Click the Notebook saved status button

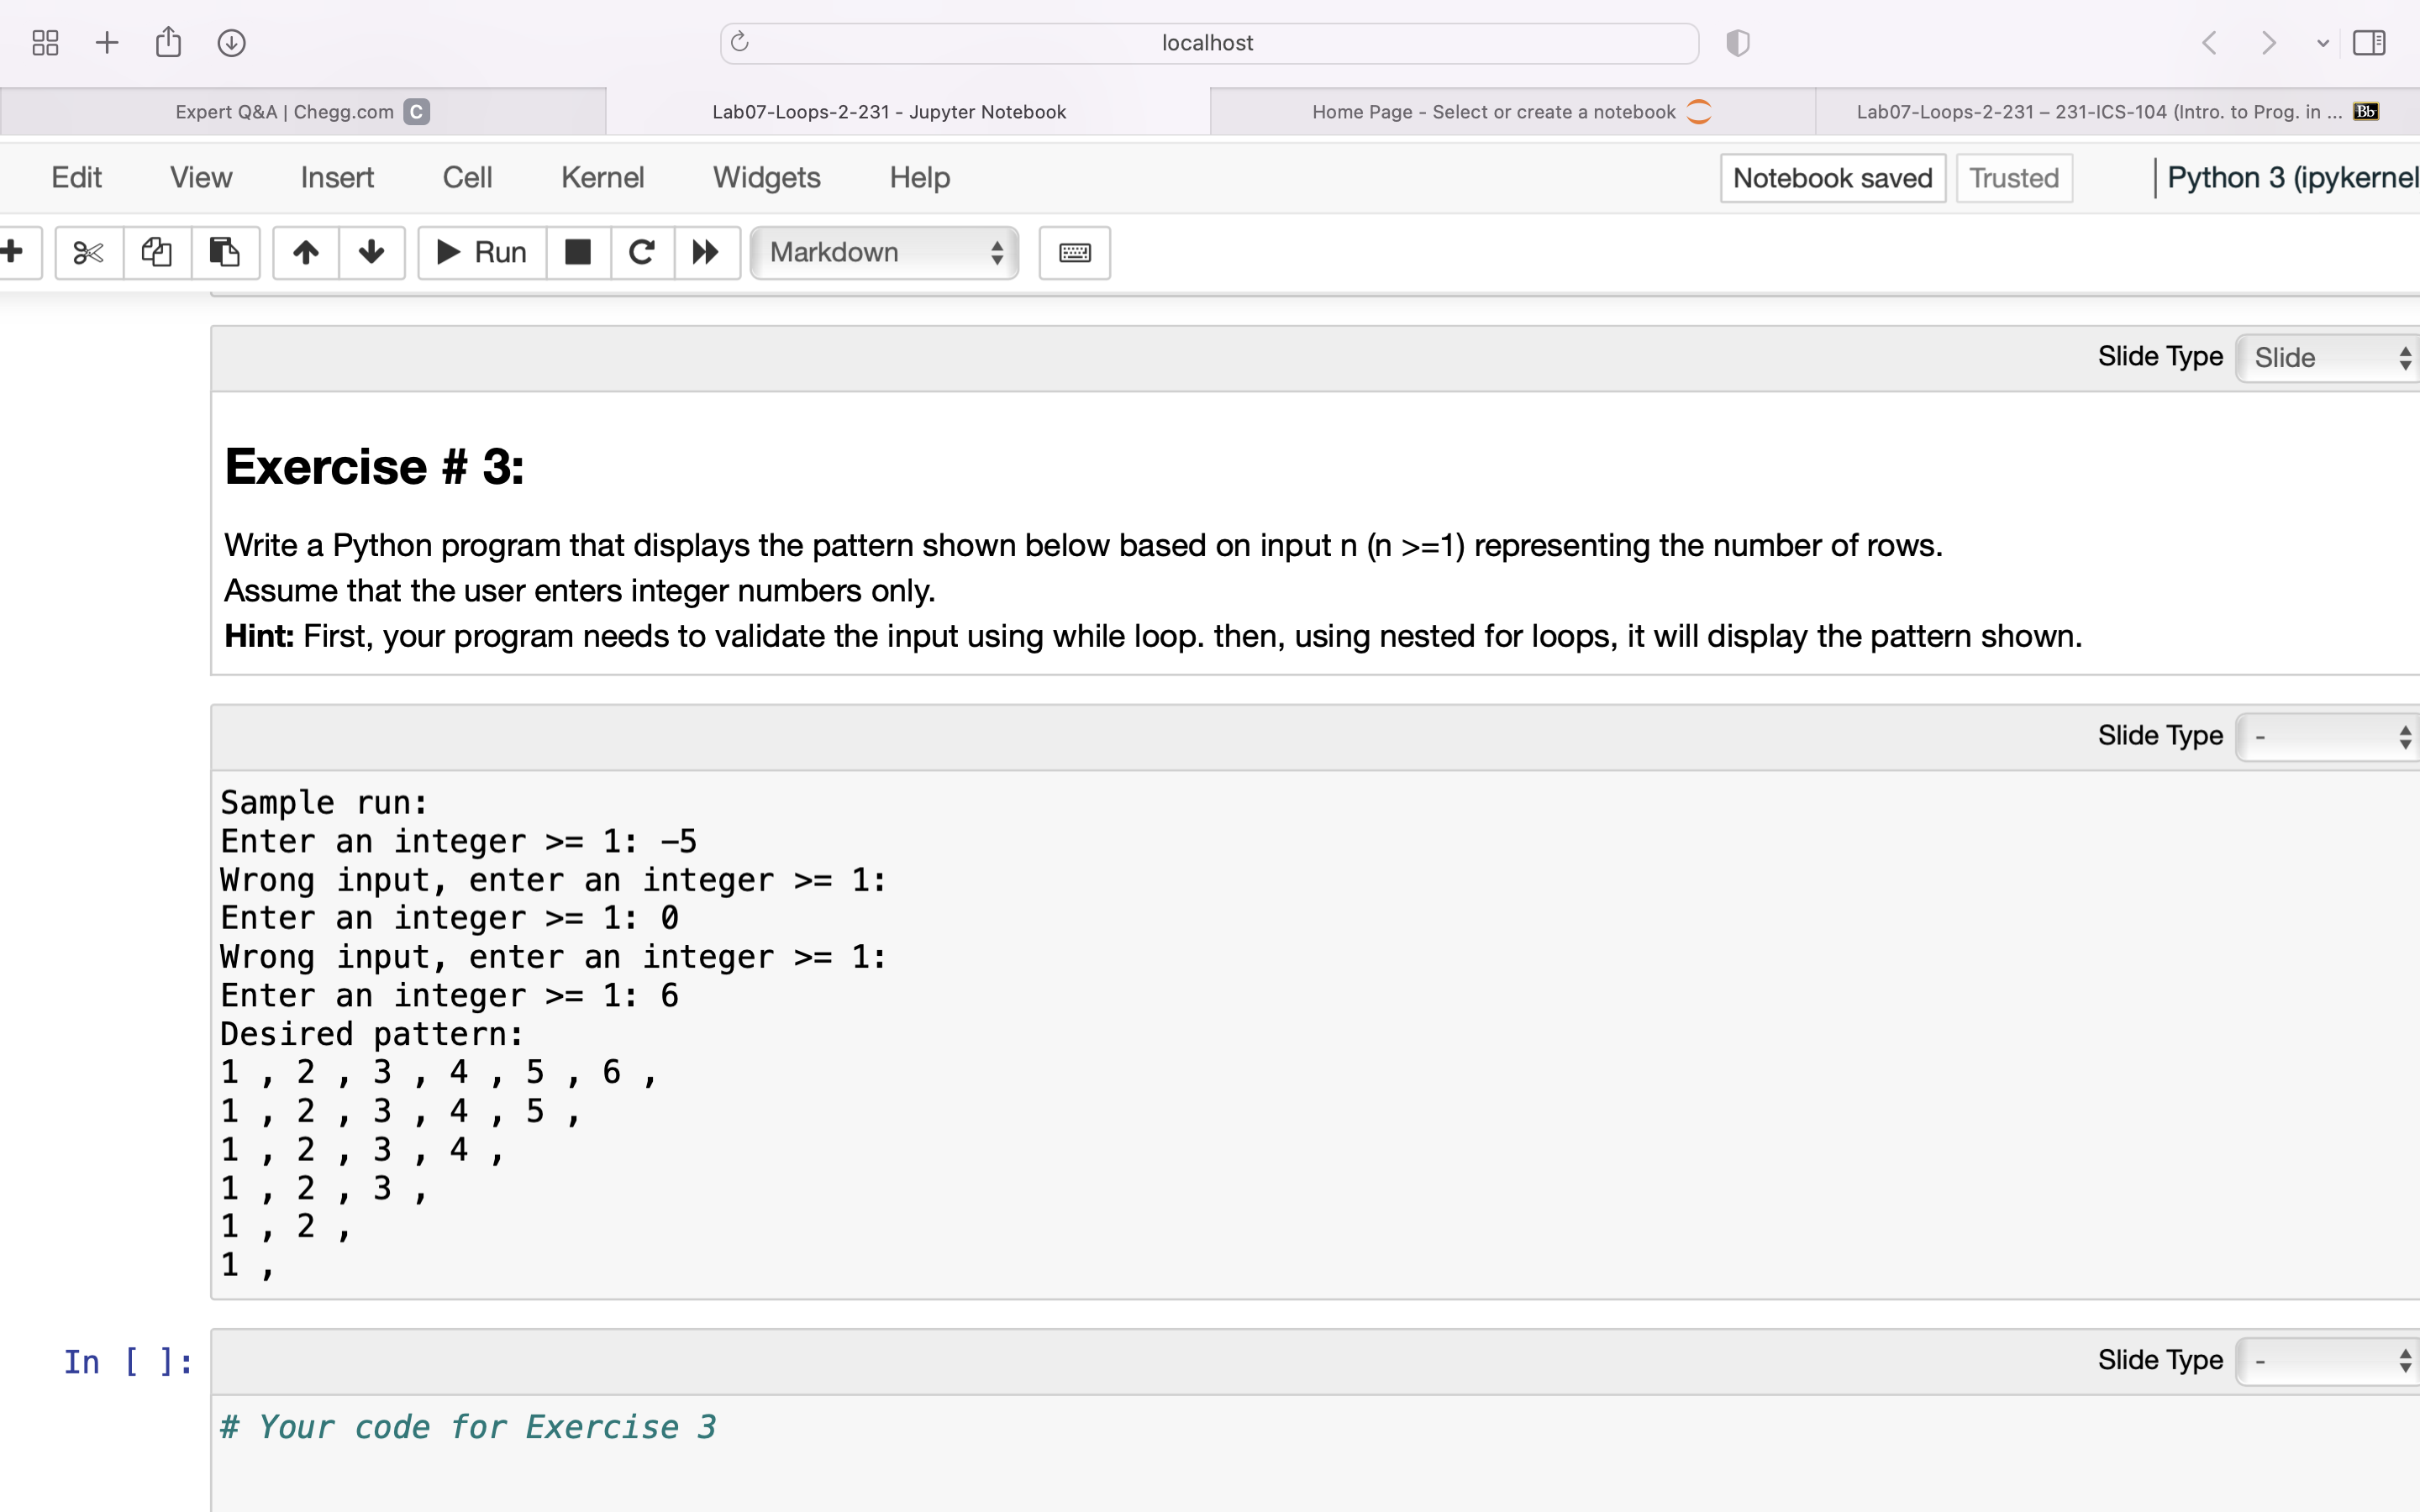pos(1833,176)
